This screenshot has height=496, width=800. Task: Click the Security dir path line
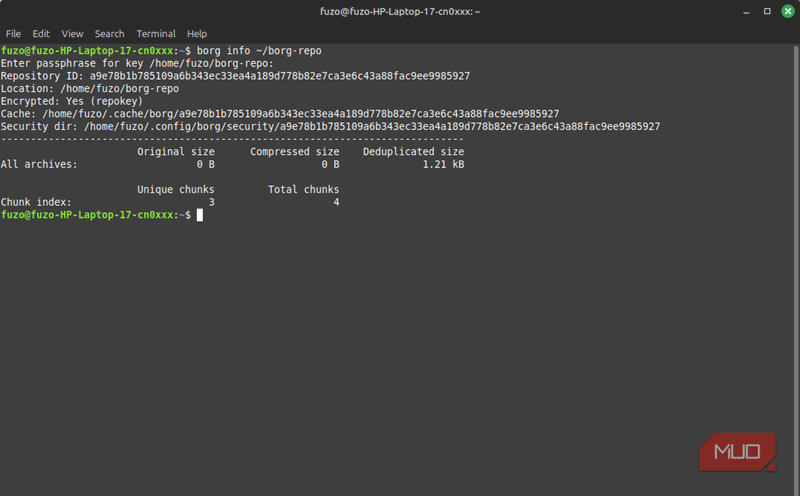click(330, 127)
